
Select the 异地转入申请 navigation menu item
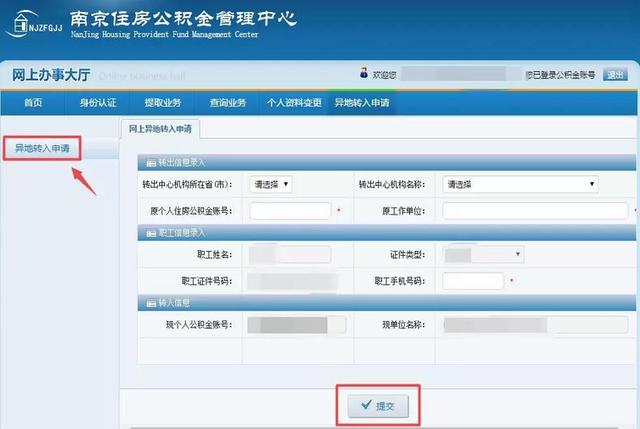[362, 102]
